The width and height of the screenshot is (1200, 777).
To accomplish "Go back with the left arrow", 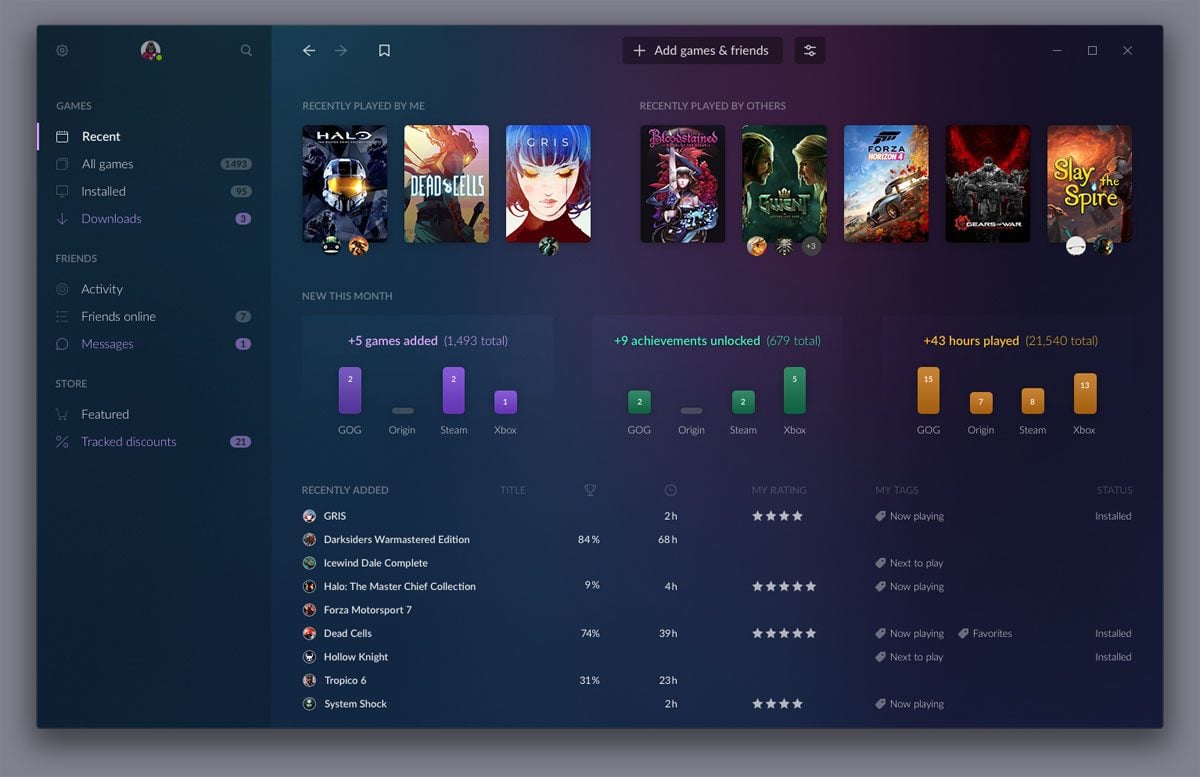I will [309, 50].
